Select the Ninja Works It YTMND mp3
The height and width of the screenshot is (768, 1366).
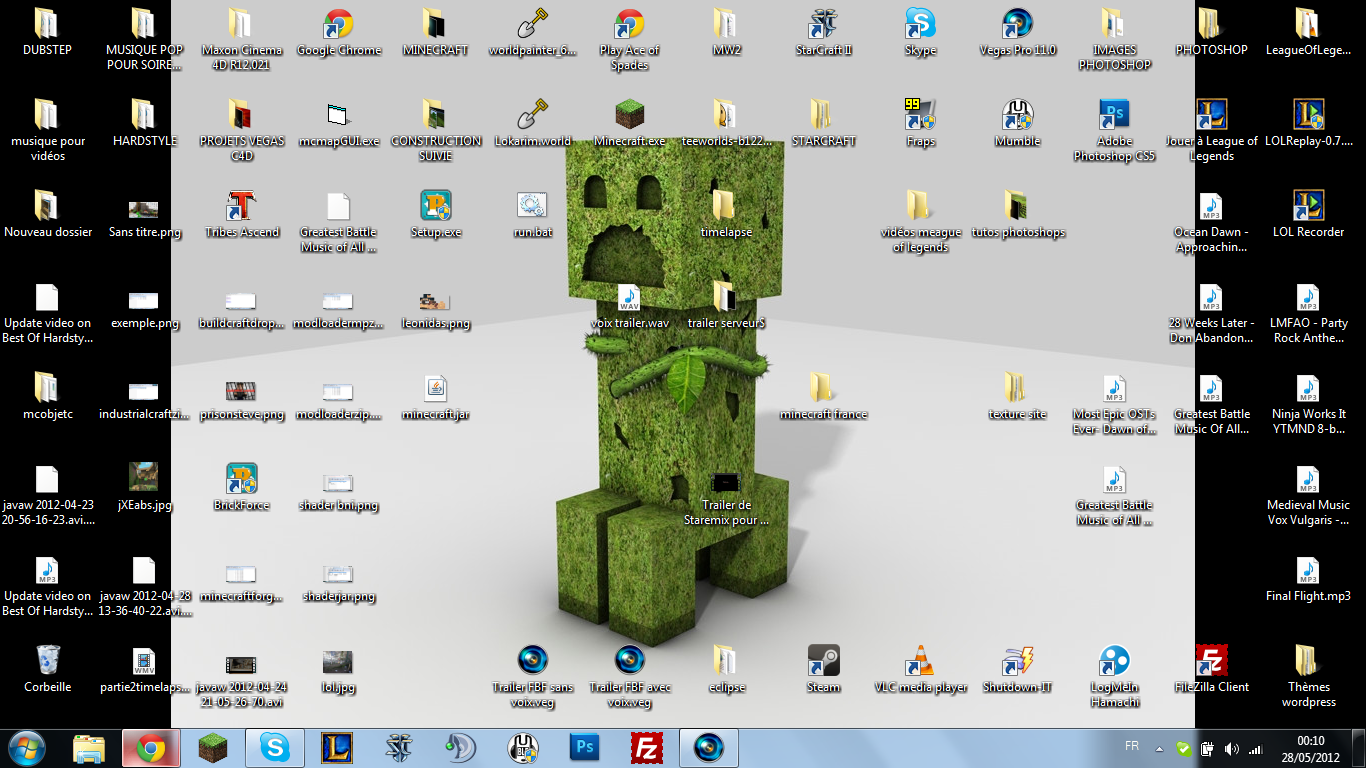(x=1308, y=404)
